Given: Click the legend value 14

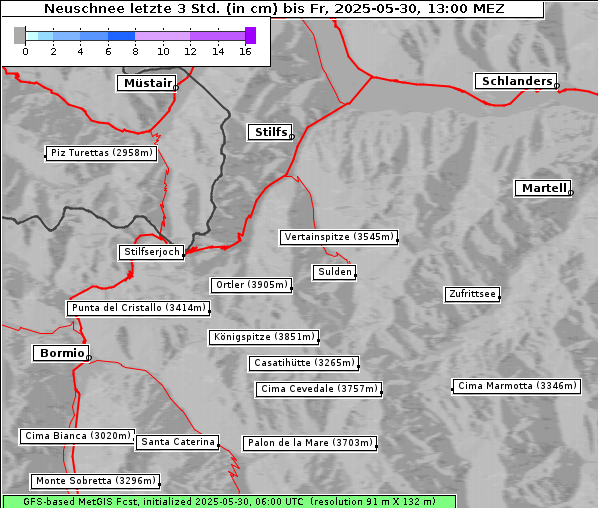Looking at the screenshot, I should click(x=218, y=51).
